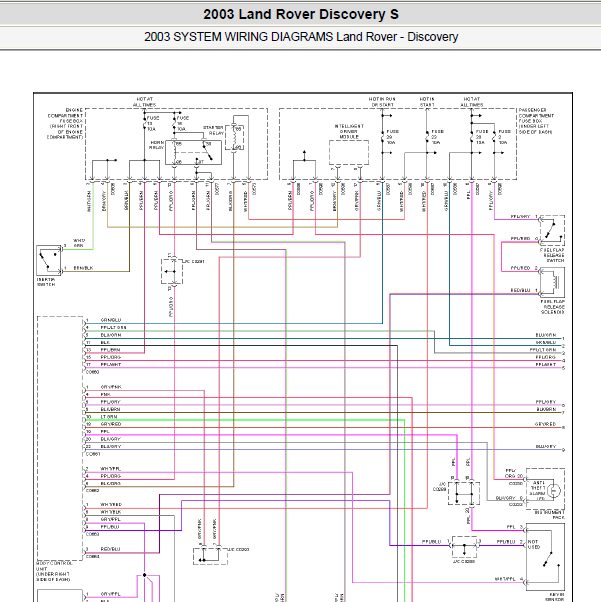
Task: Click the FUEL FLAP RELEASE SWITCH label
Action: click(552, 255)
